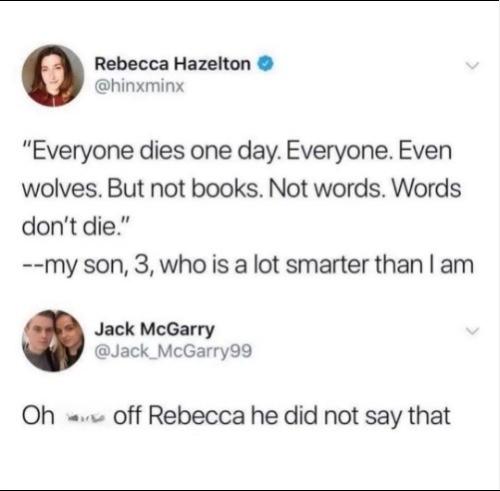Expand the options chevron on Rebecca's tweet

472,66
